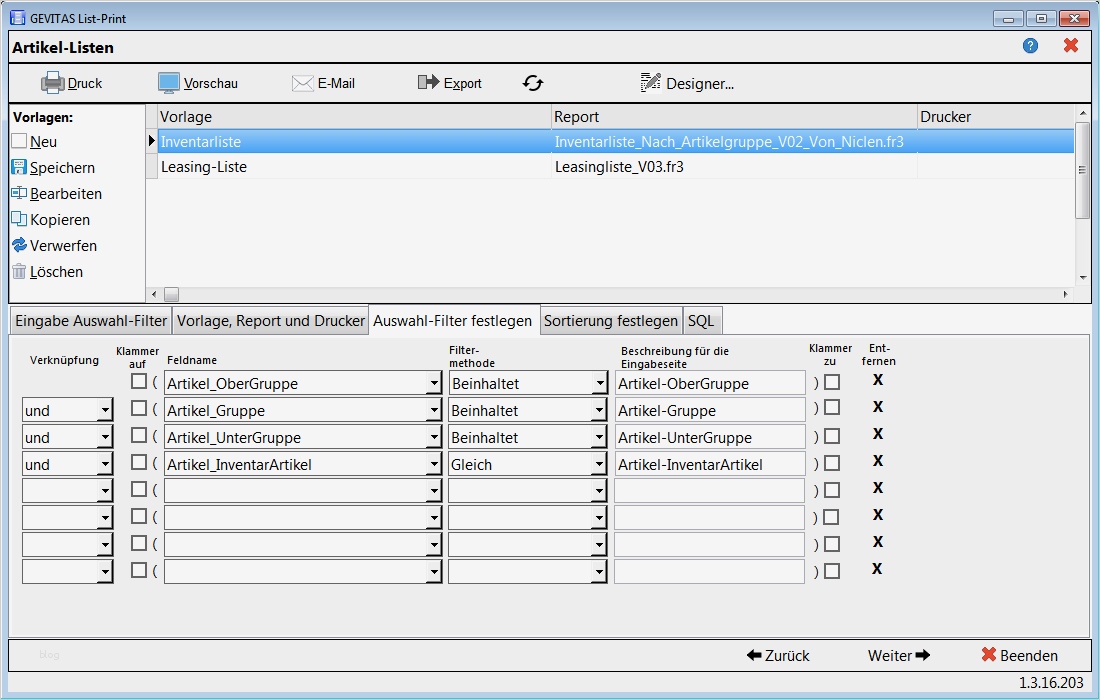Minimize the GEVITAS List-Print window
The image size is (1100, 700).
(x=1008, y=19)
